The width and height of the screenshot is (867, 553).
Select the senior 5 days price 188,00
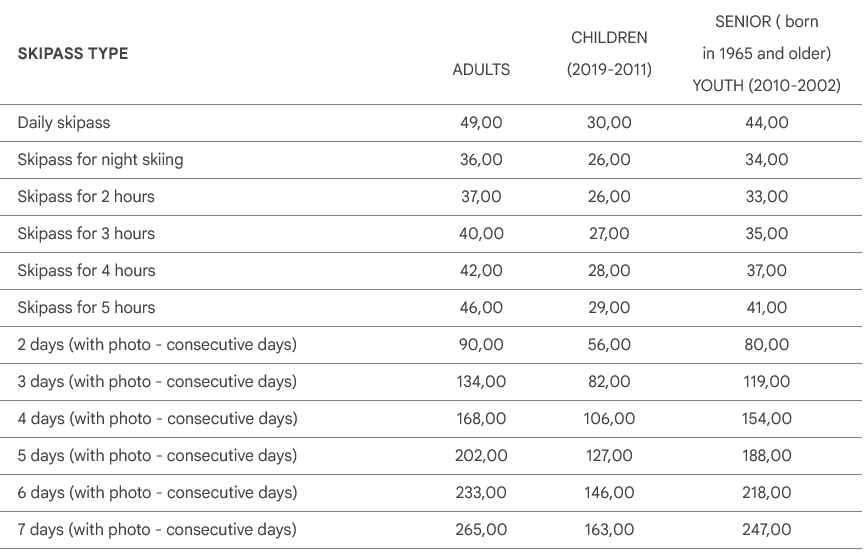coord(766,456)
